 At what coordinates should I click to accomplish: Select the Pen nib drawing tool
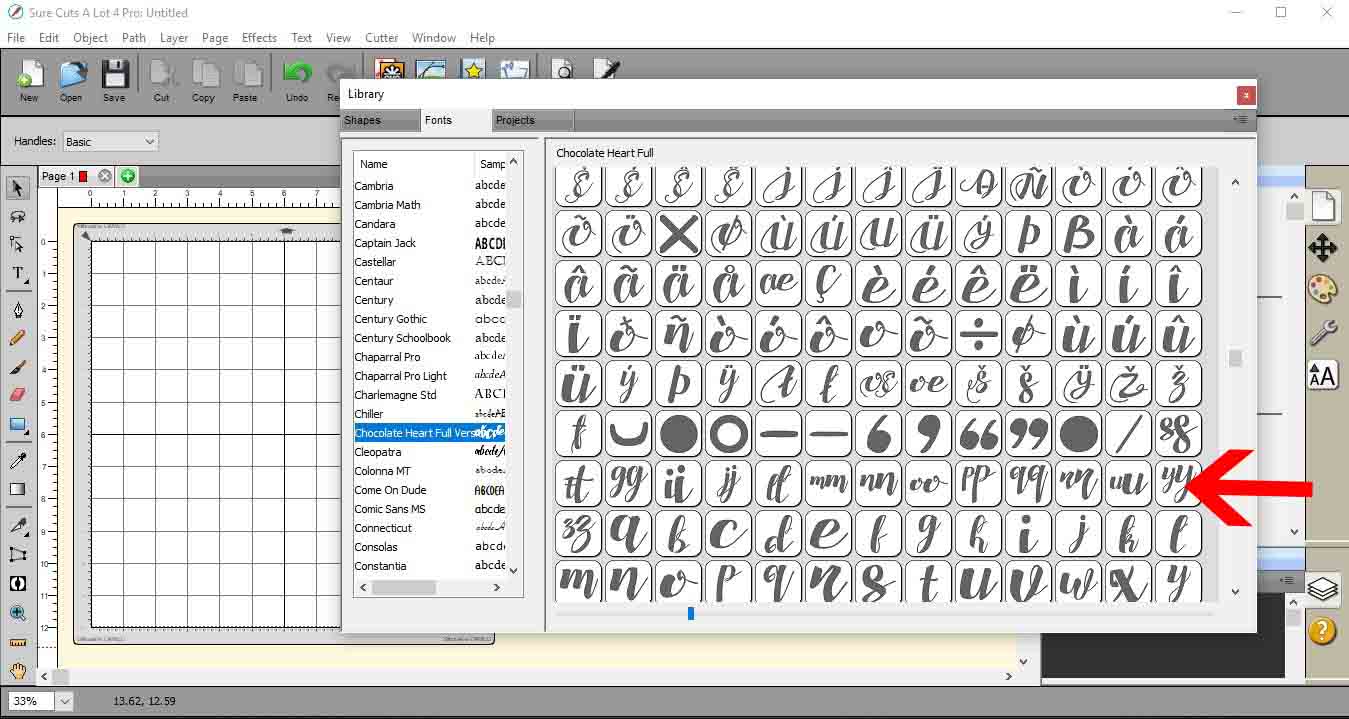click(x=17, y=310)
